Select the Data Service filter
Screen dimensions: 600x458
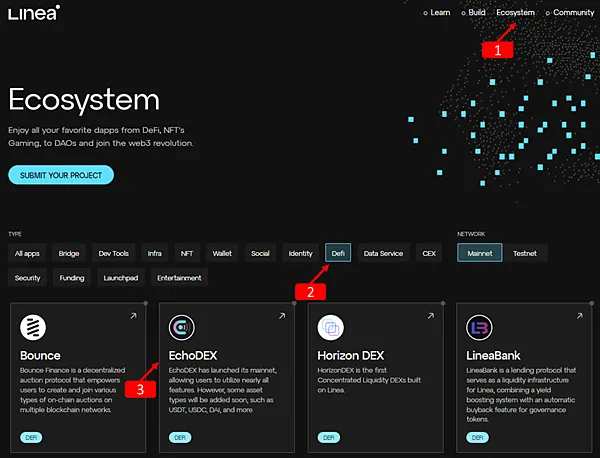(x=383, y=253)
